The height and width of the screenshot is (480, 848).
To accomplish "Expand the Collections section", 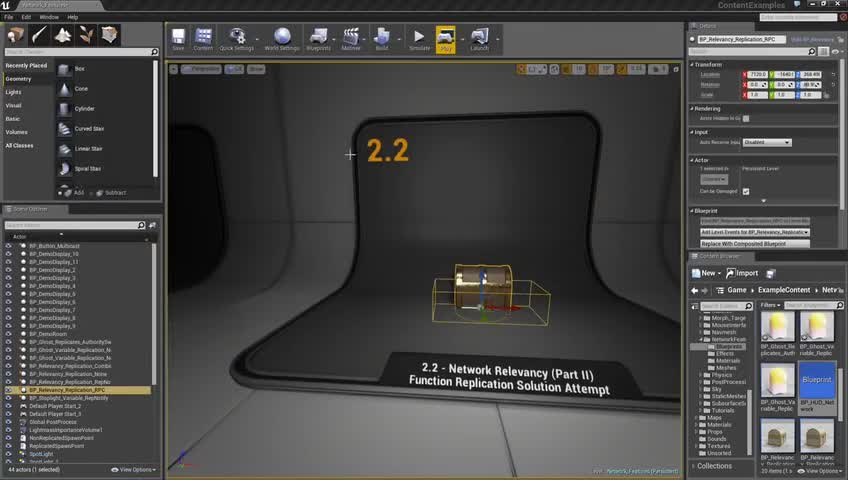I will 714,466.
